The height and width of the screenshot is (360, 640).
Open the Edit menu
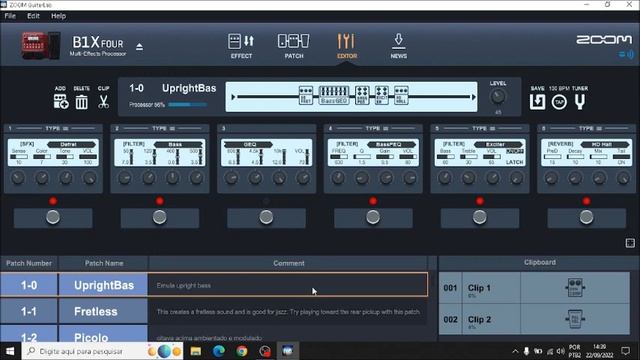pos(33,16)
